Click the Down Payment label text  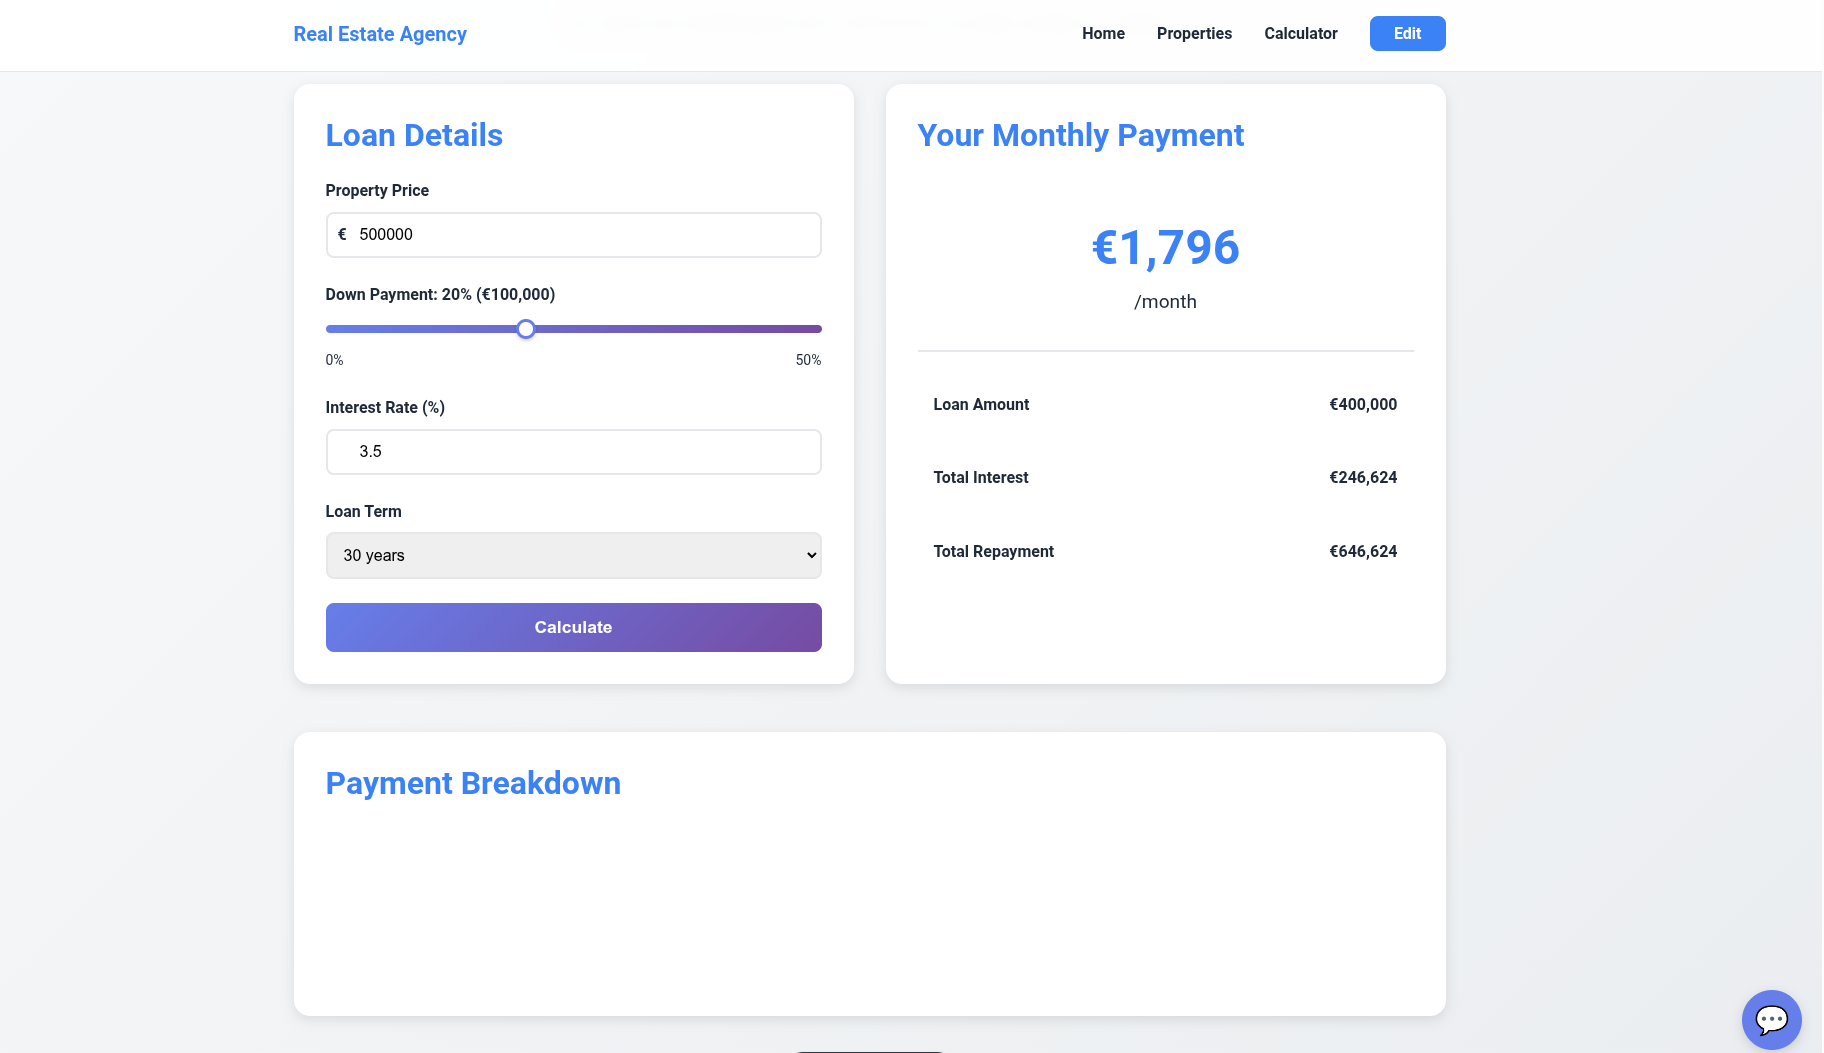pos(439,294)
